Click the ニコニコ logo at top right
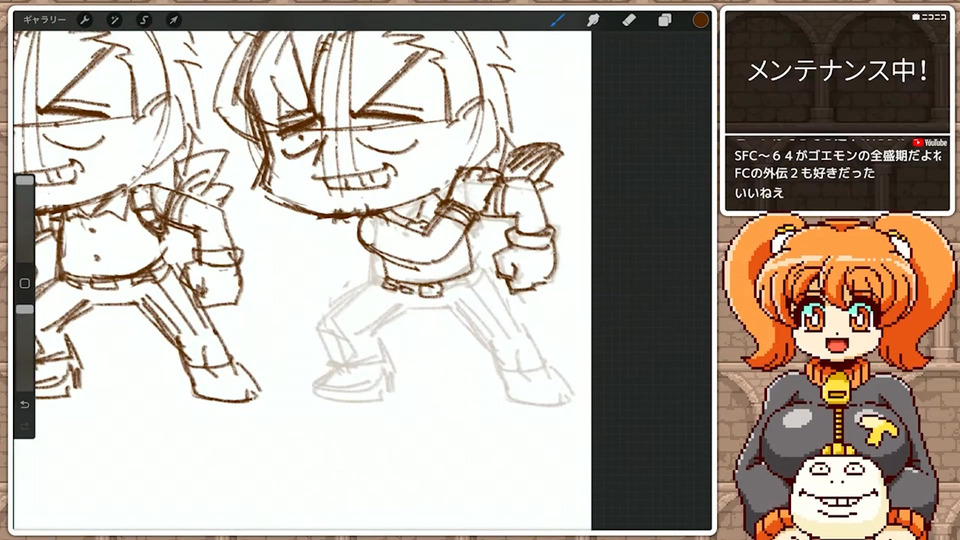960x540 pixels. (929, 17)
